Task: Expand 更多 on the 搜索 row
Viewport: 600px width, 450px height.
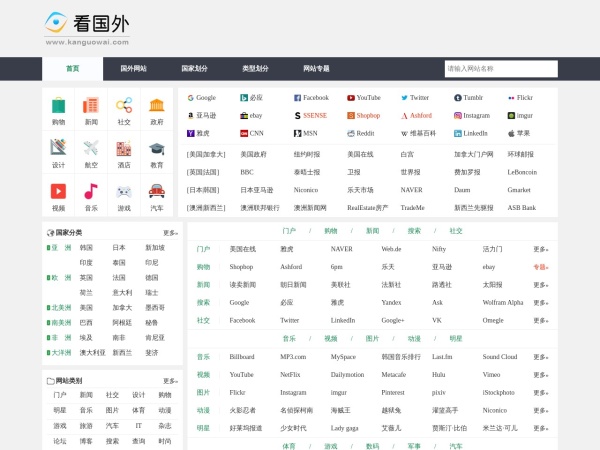Action: [x=541, y=303]
